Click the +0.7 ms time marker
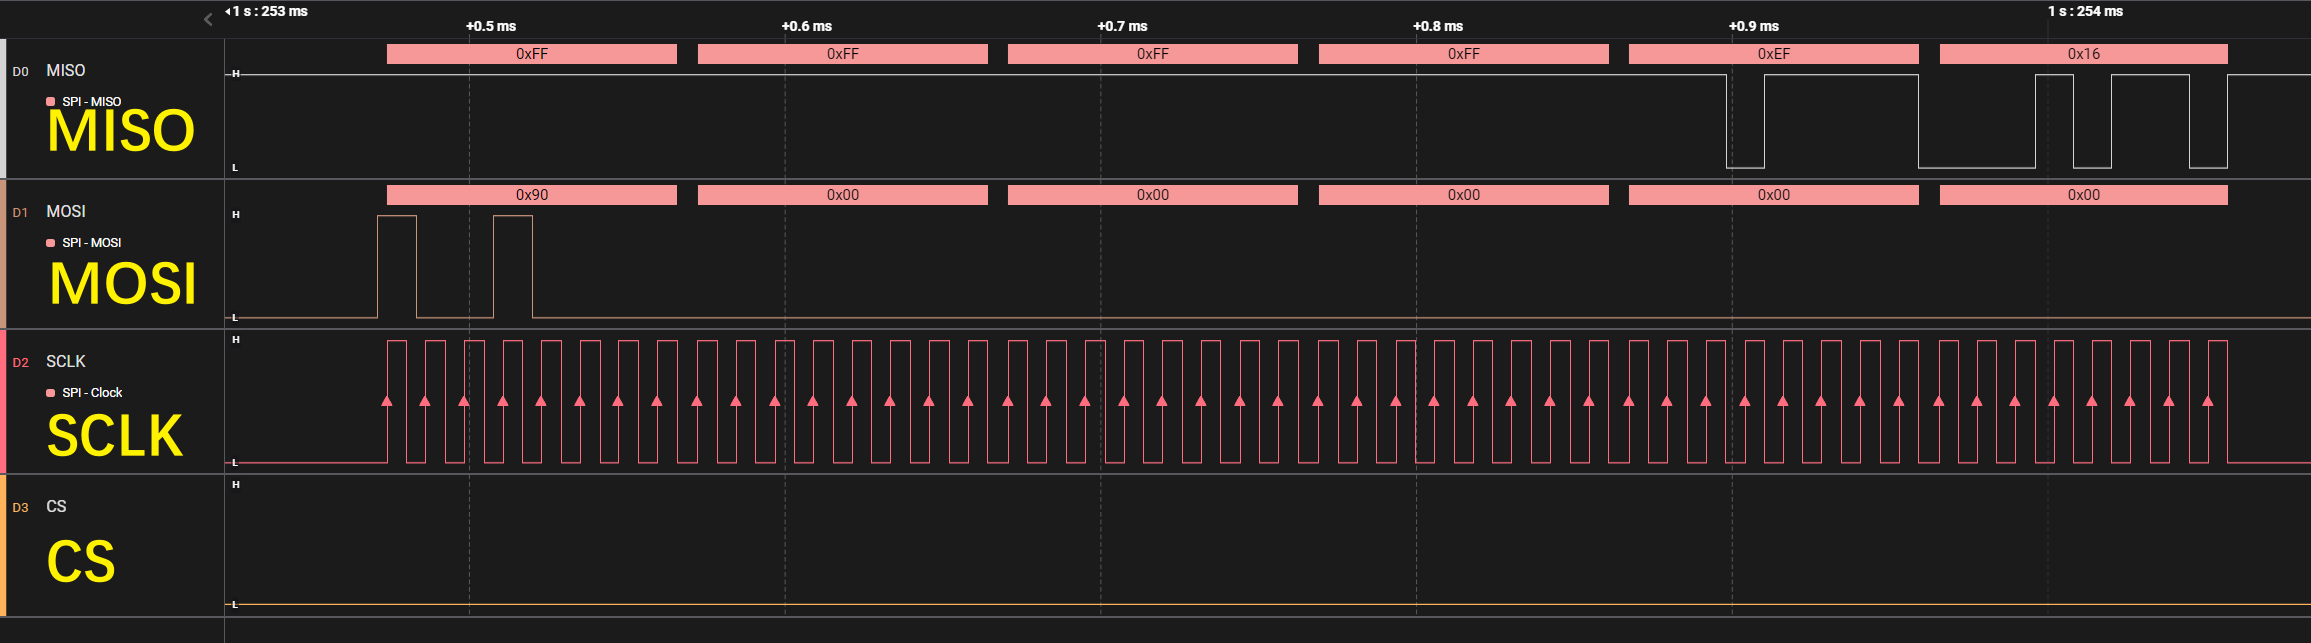This screenshot has height=643, width=2311. point(1122,26)
